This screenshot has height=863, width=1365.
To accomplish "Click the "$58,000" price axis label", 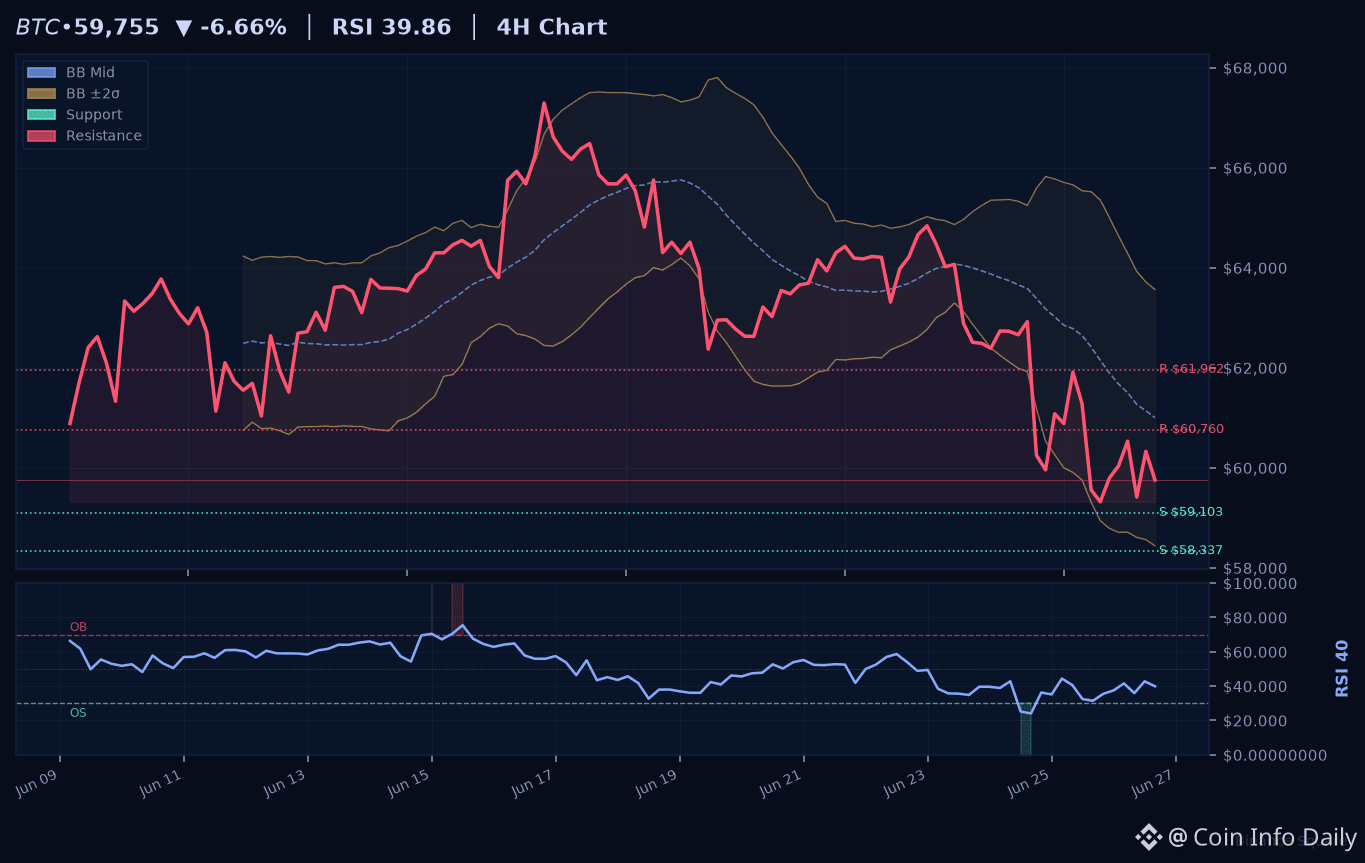I will click(1255, 568).
